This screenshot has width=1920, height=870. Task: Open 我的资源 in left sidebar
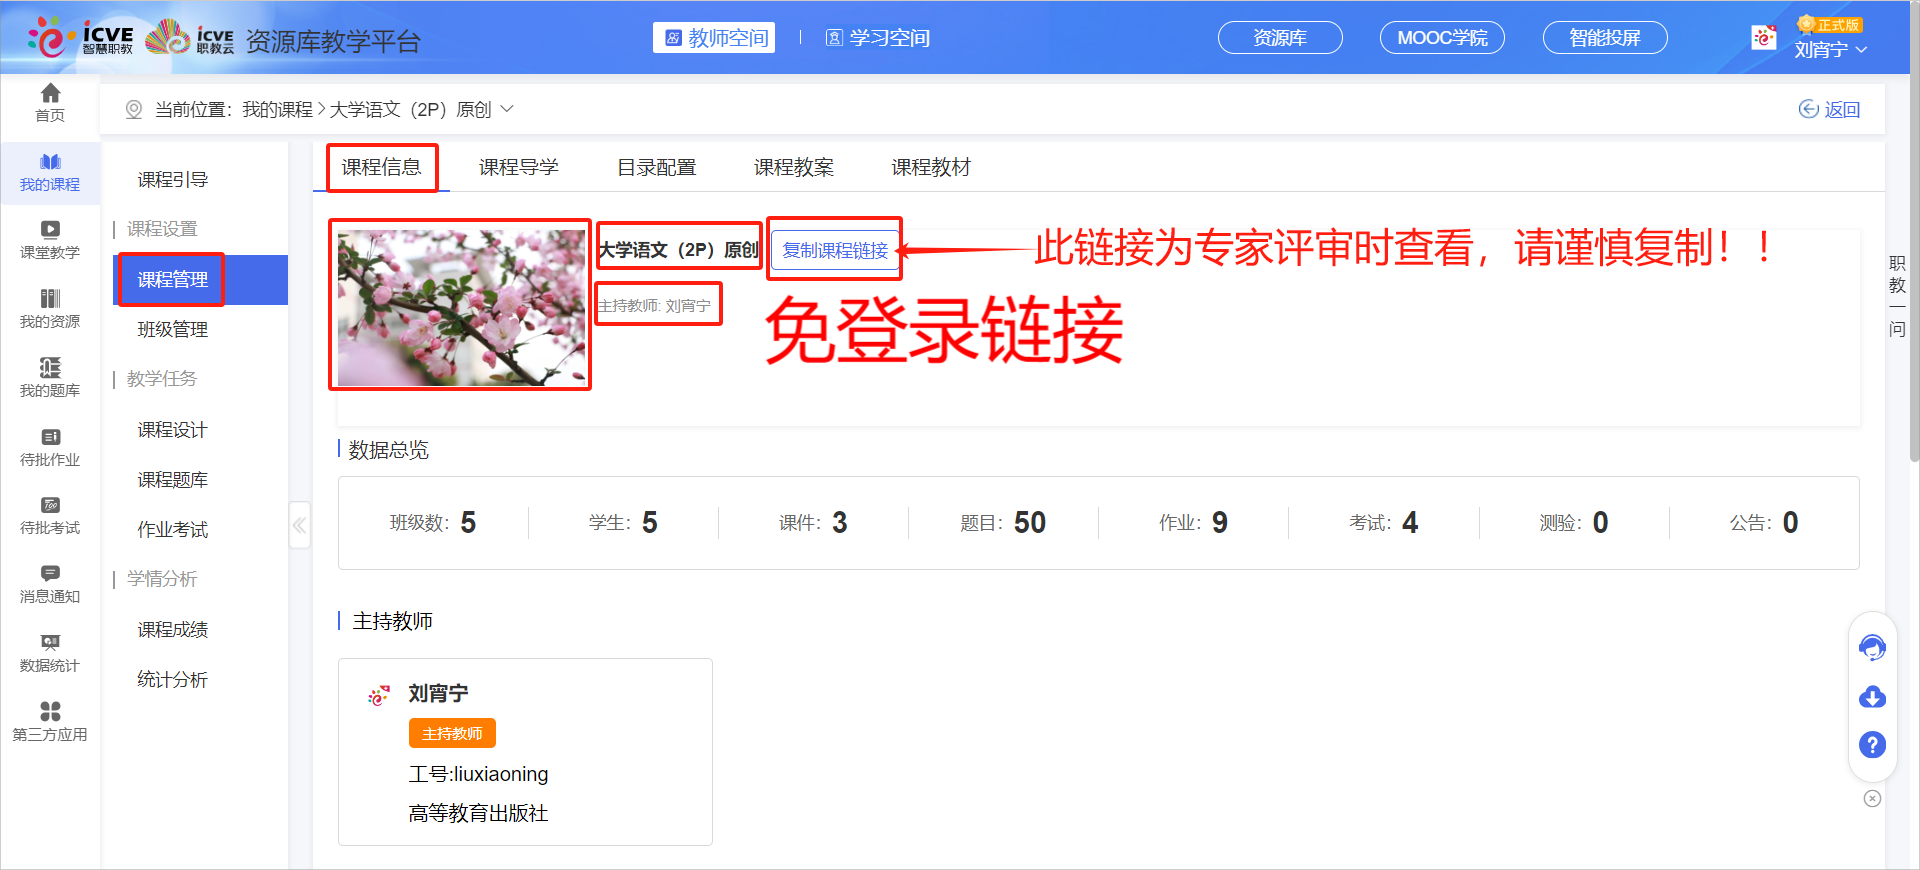pyautogui.click(x=50, y=309)
